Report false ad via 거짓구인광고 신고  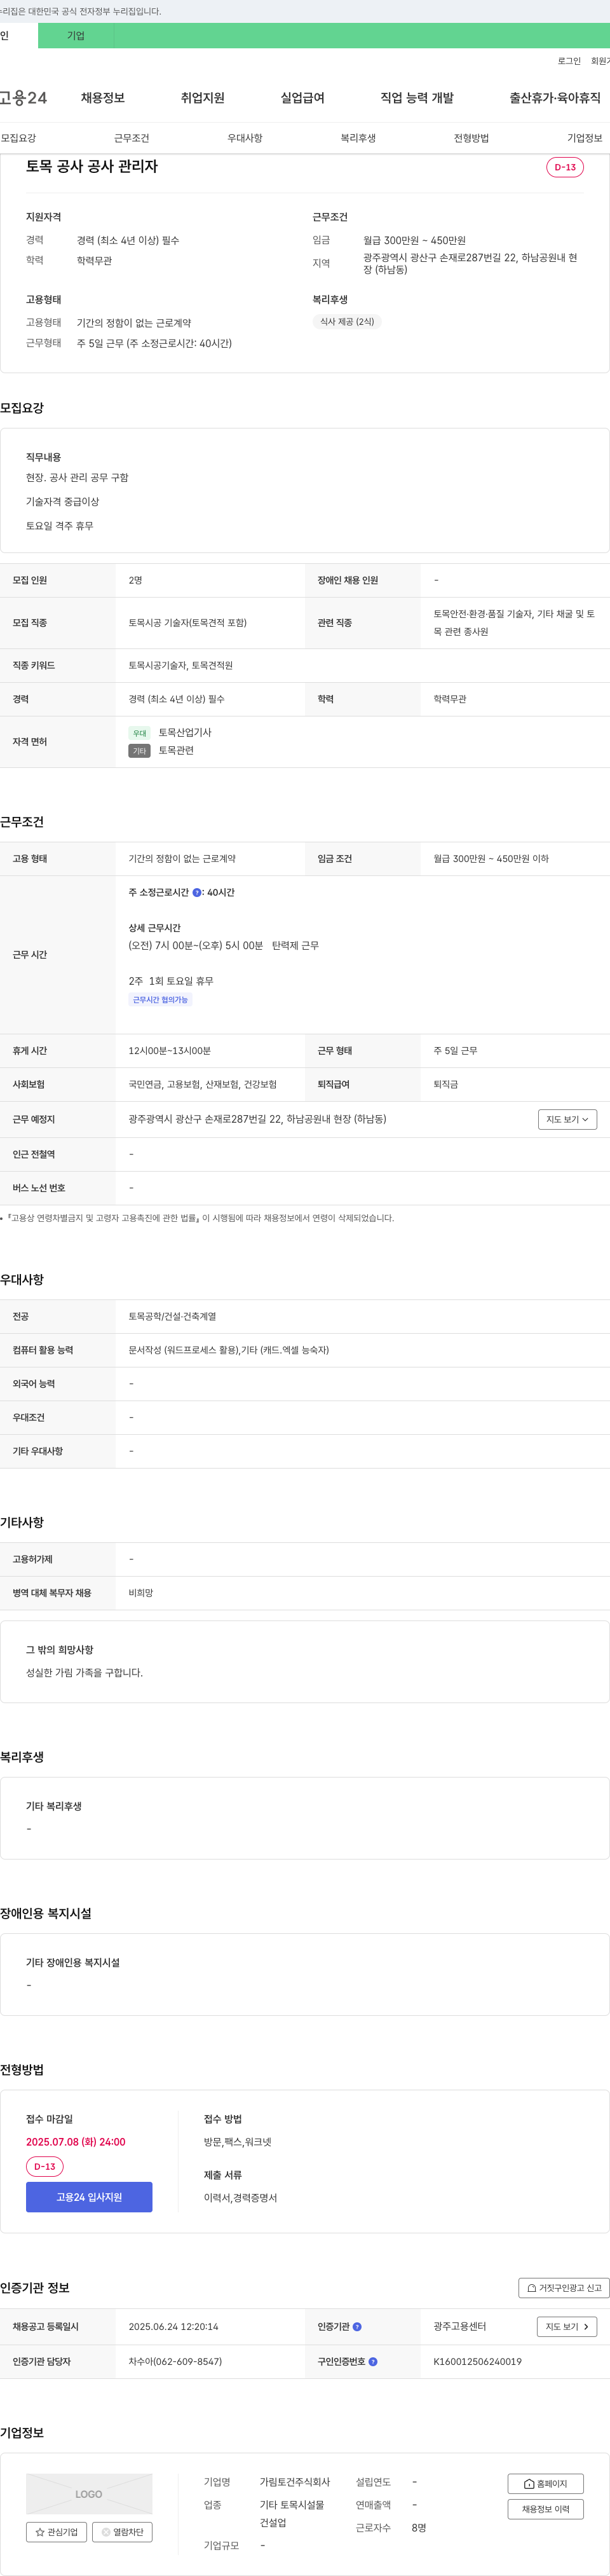click(x=564, y=2288)
